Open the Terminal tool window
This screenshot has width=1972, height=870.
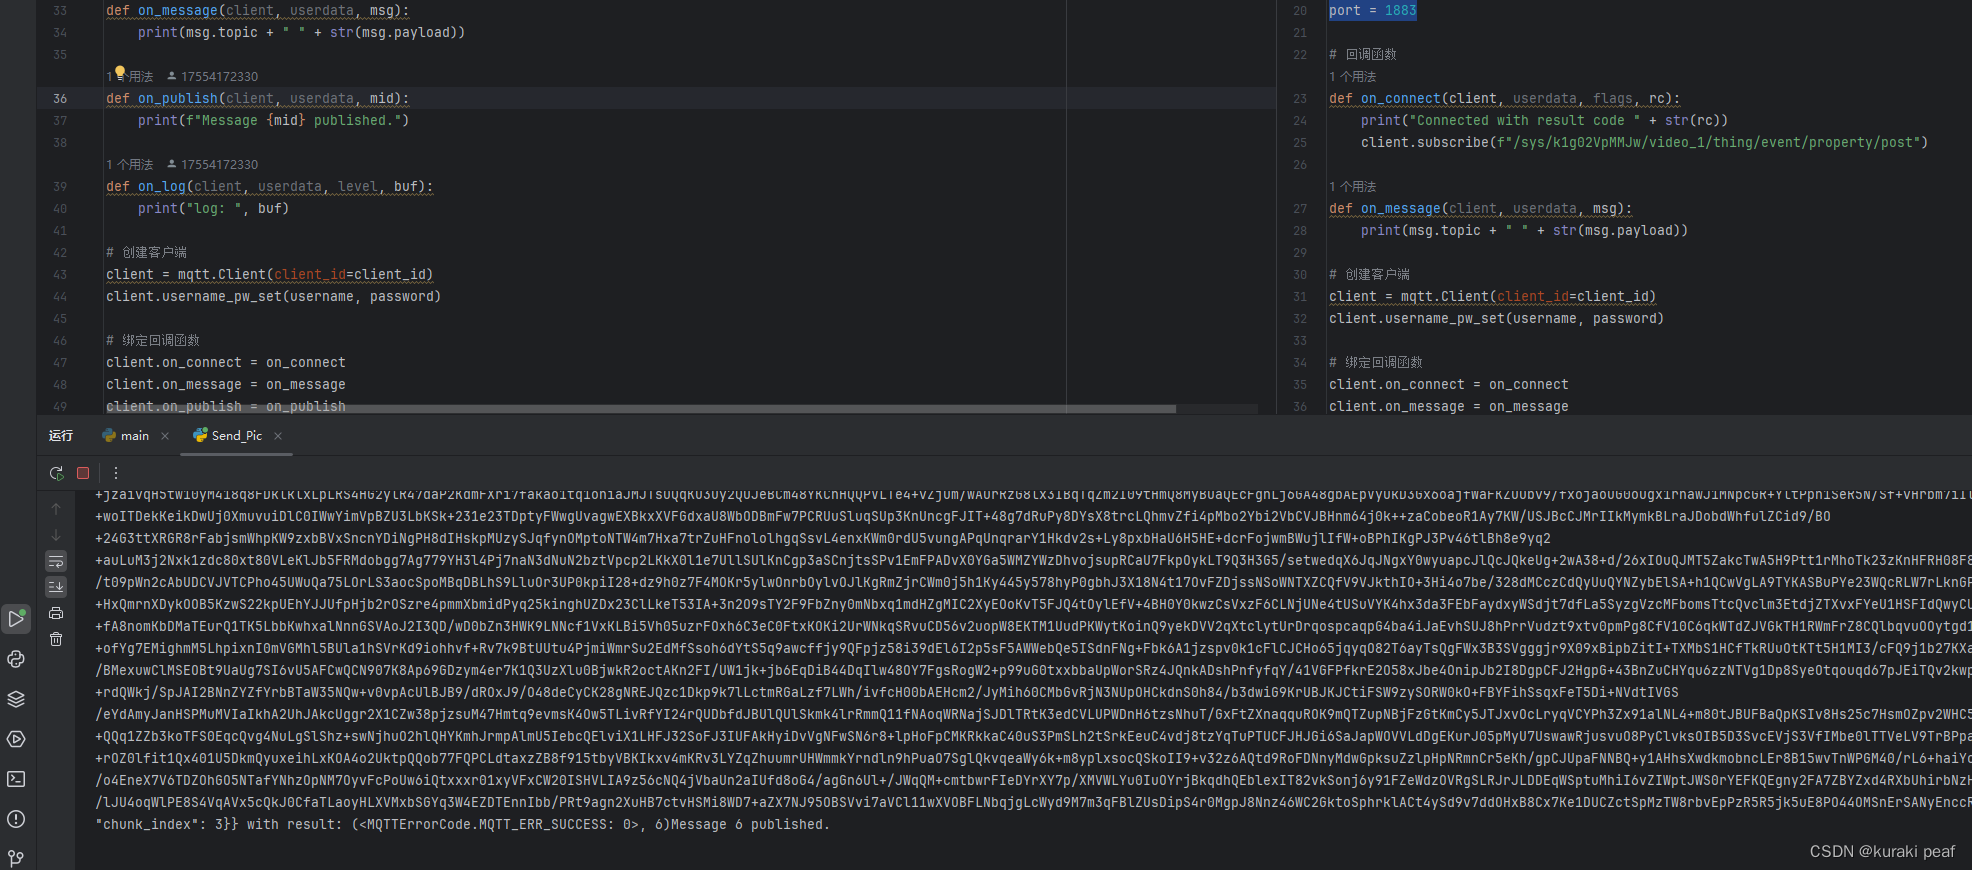[x=16, y=779]
